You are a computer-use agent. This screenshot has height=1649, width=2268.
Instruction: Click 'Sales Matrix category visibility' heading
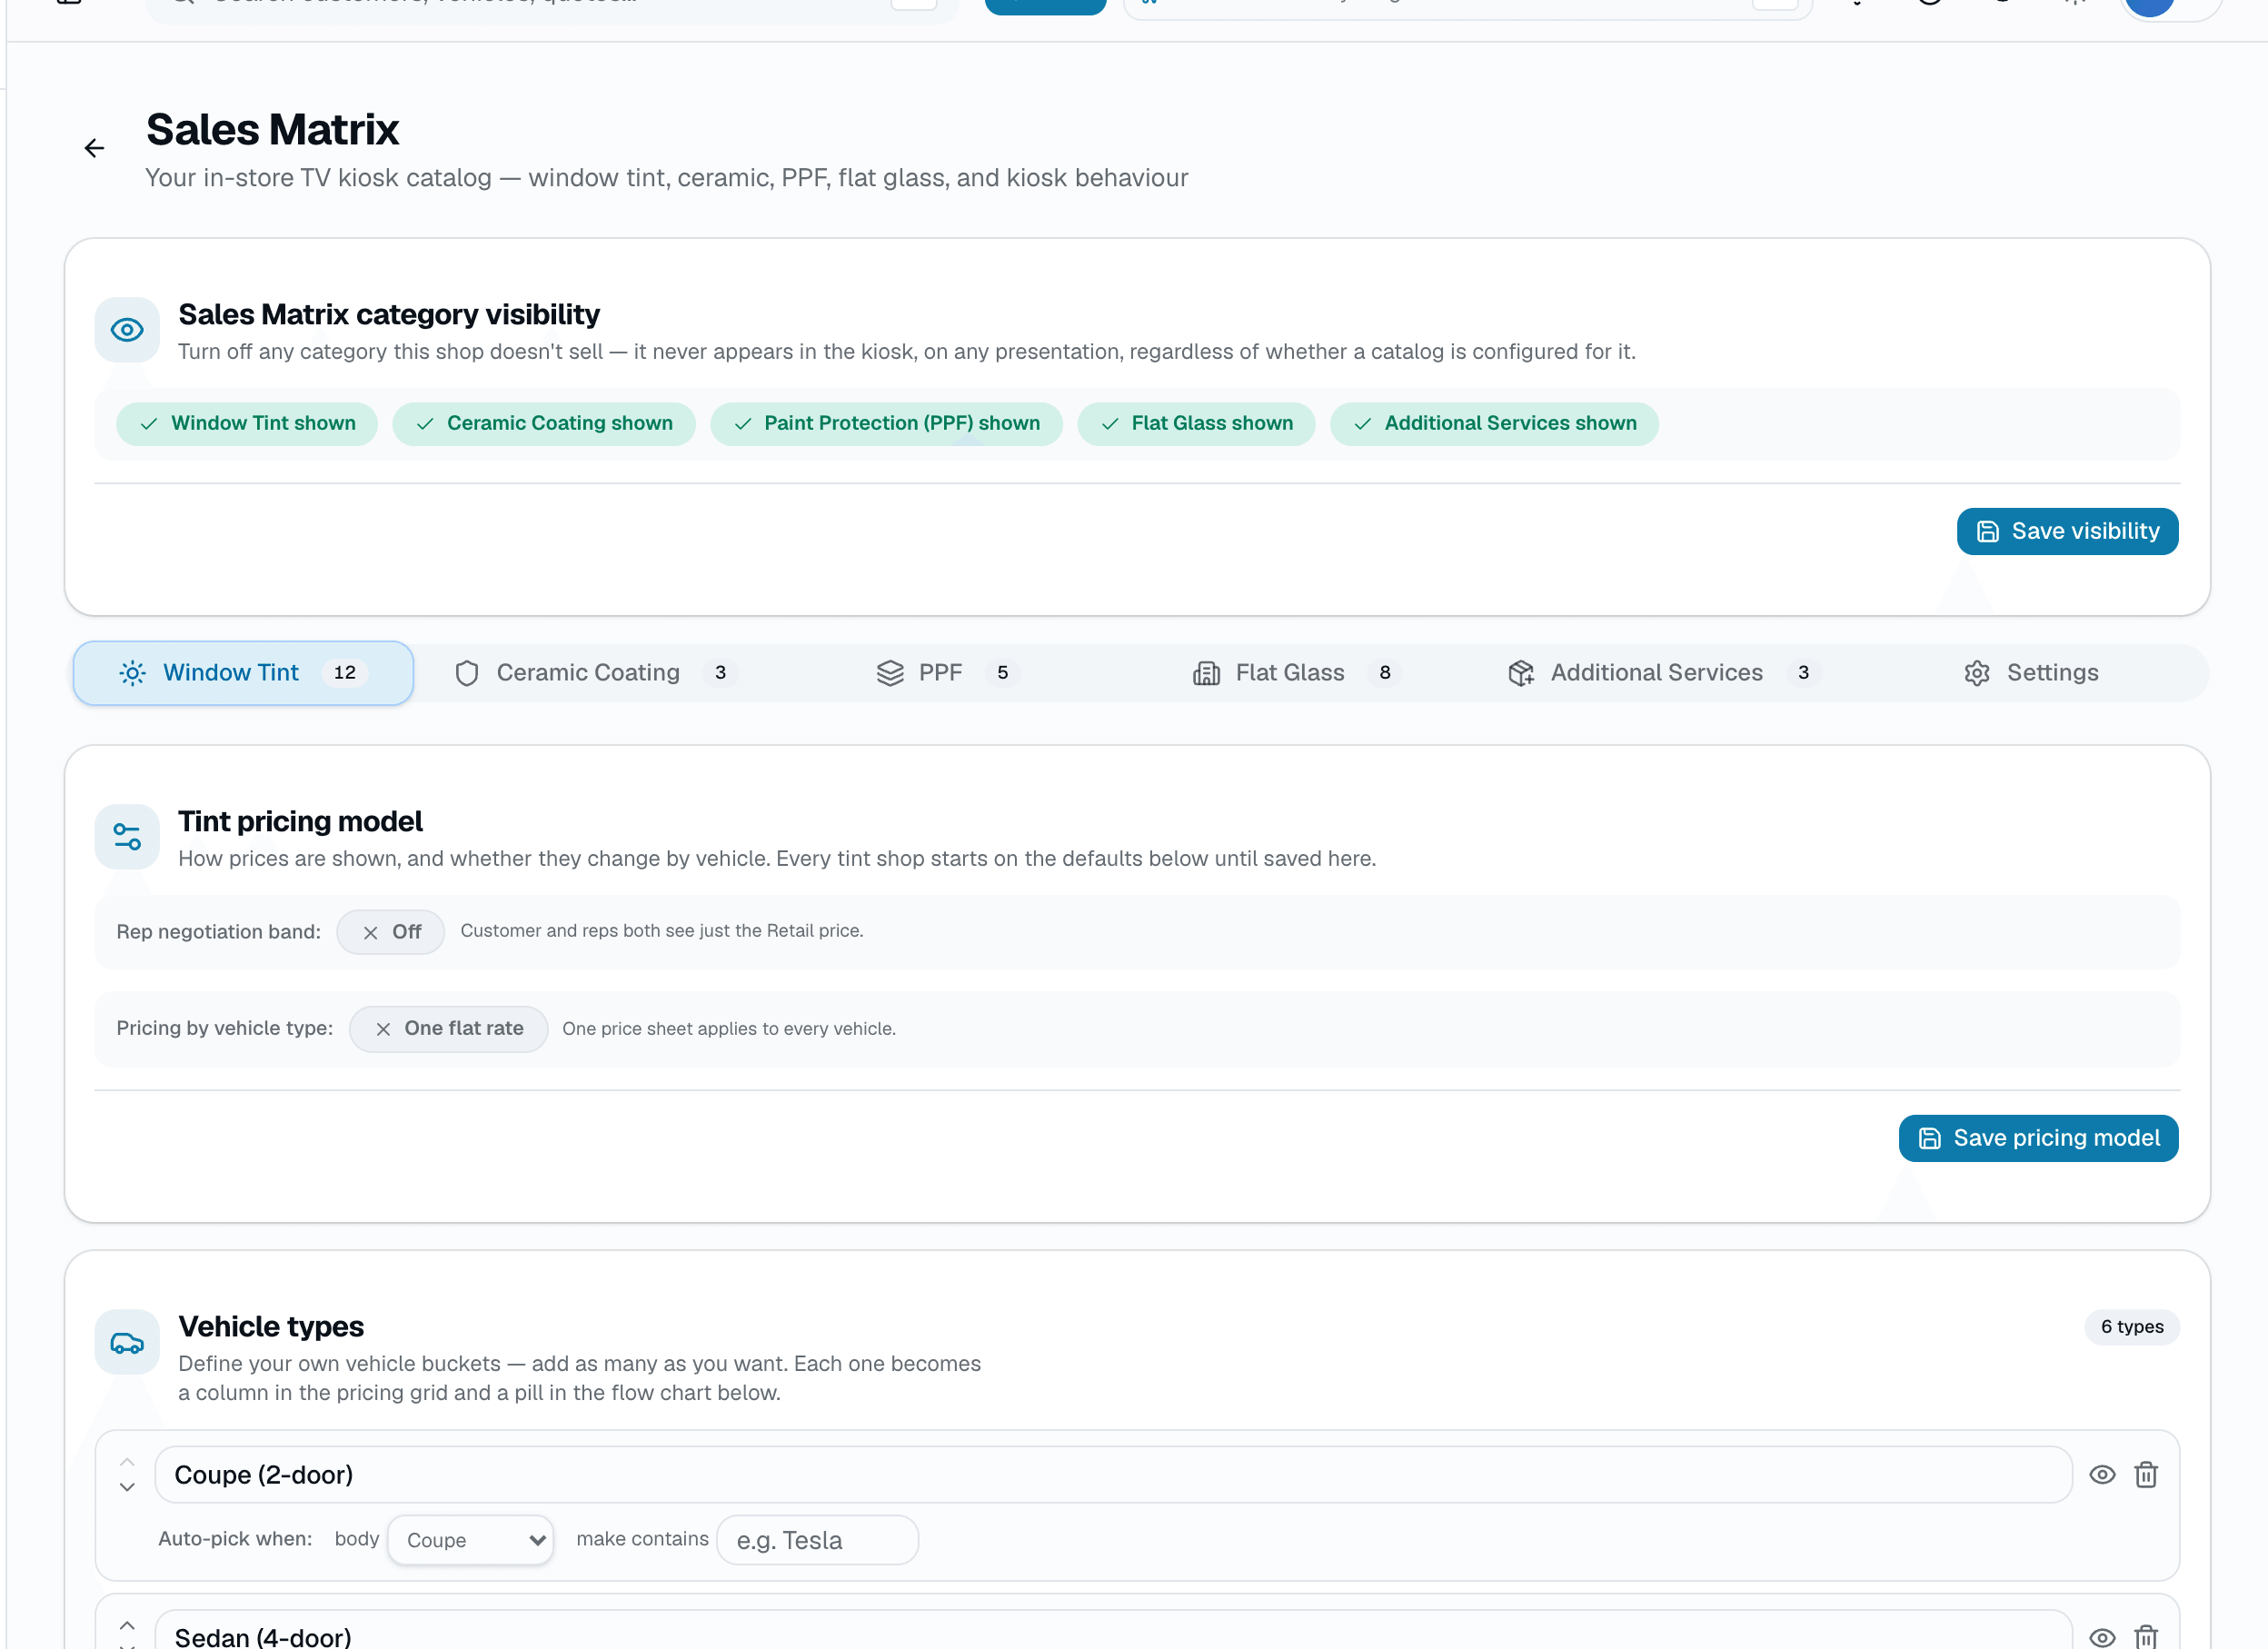coord(389,315)
